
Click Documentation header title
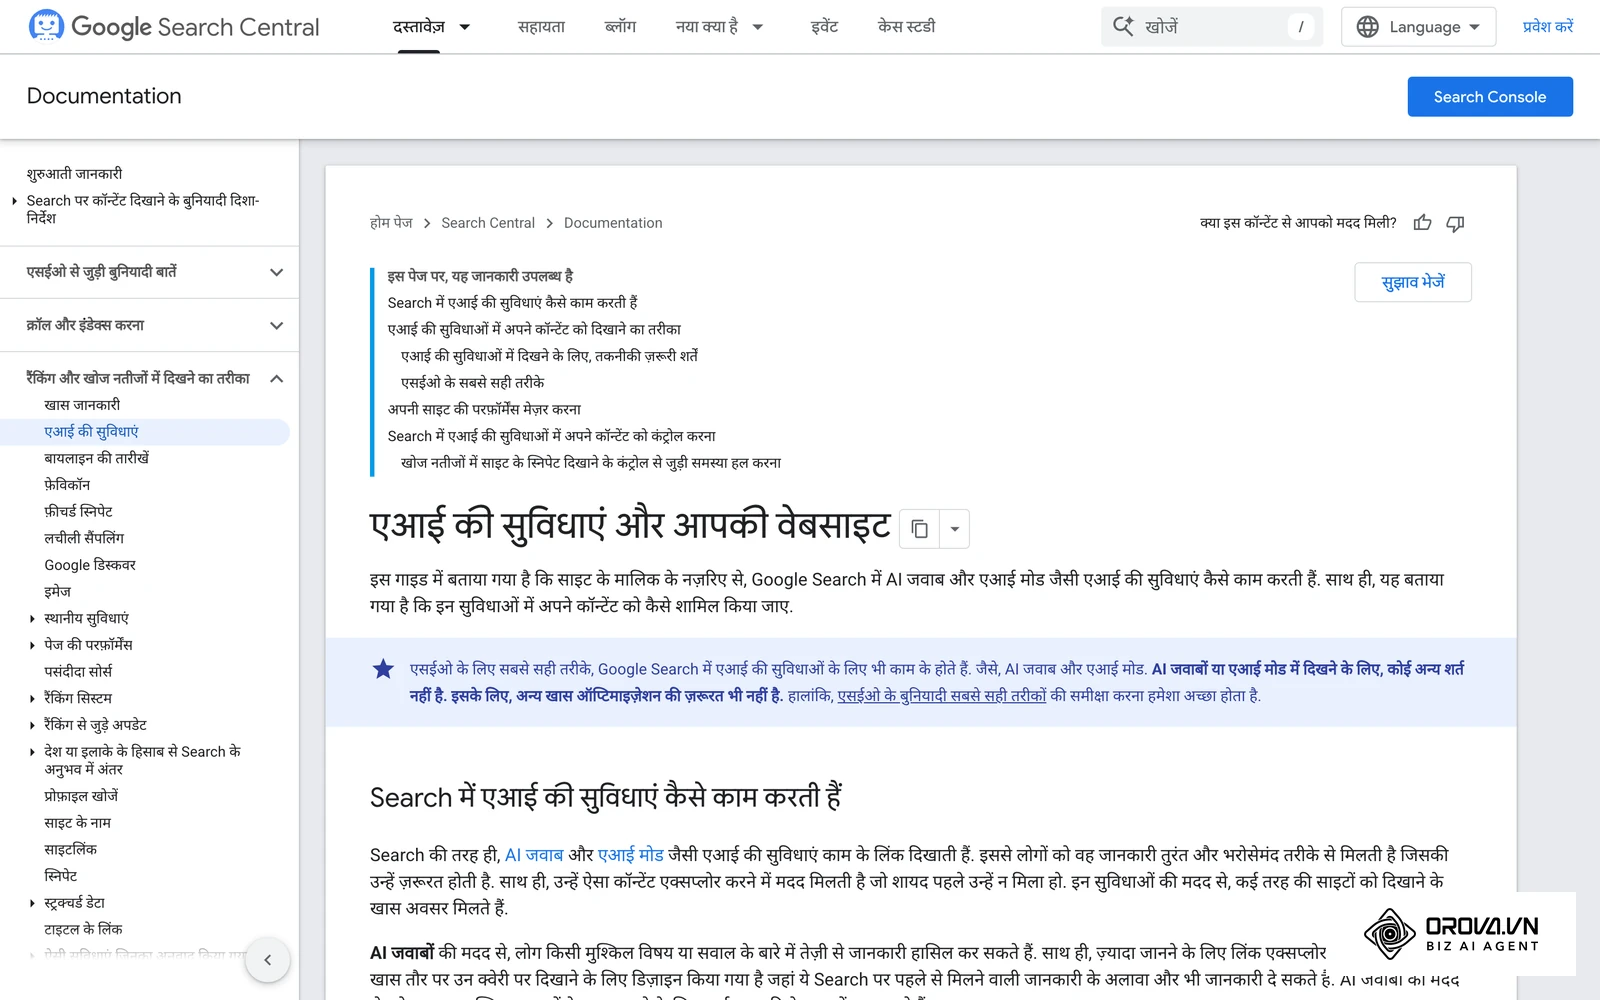[104, 96]
